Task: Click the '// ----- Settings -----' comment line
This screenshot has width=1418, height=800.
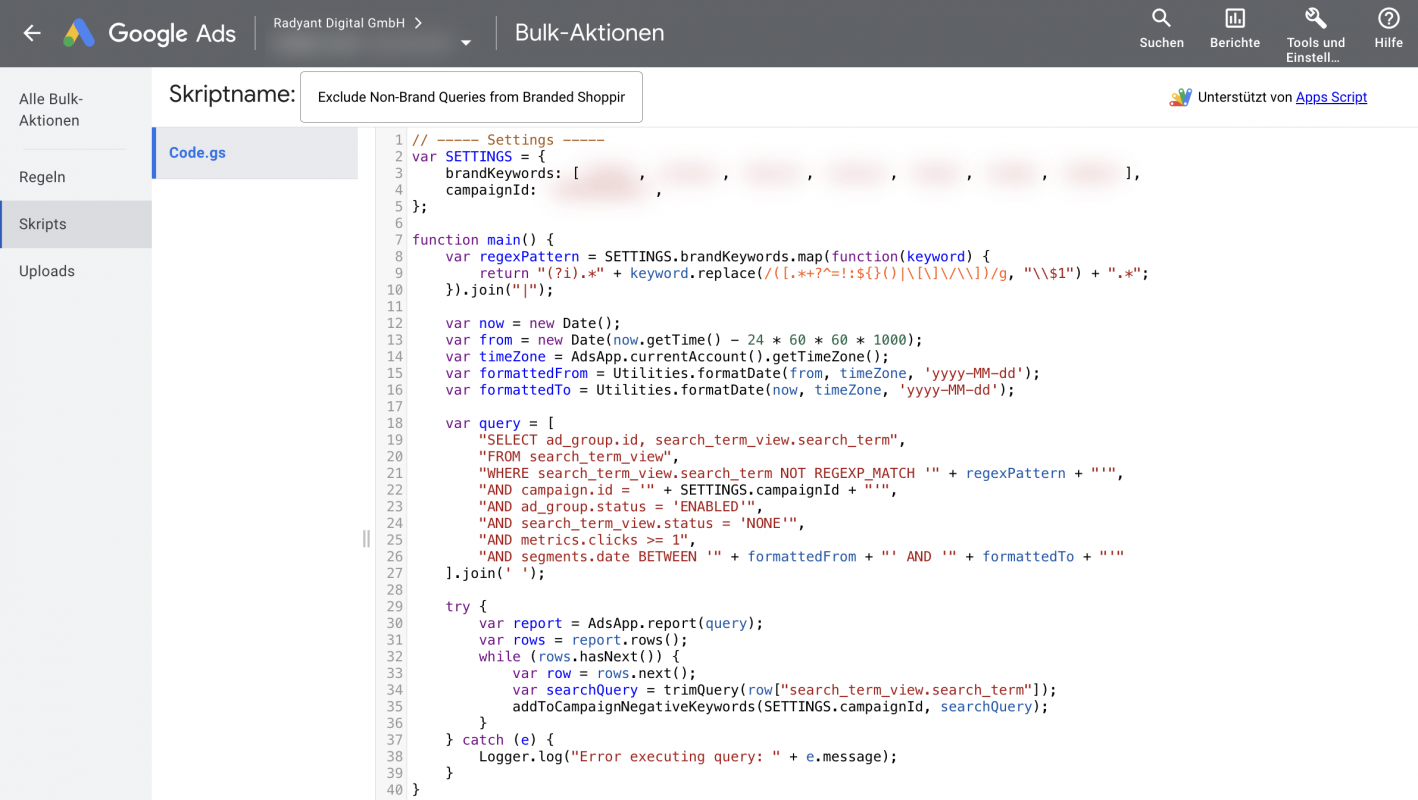Action: tap(508, 140)
